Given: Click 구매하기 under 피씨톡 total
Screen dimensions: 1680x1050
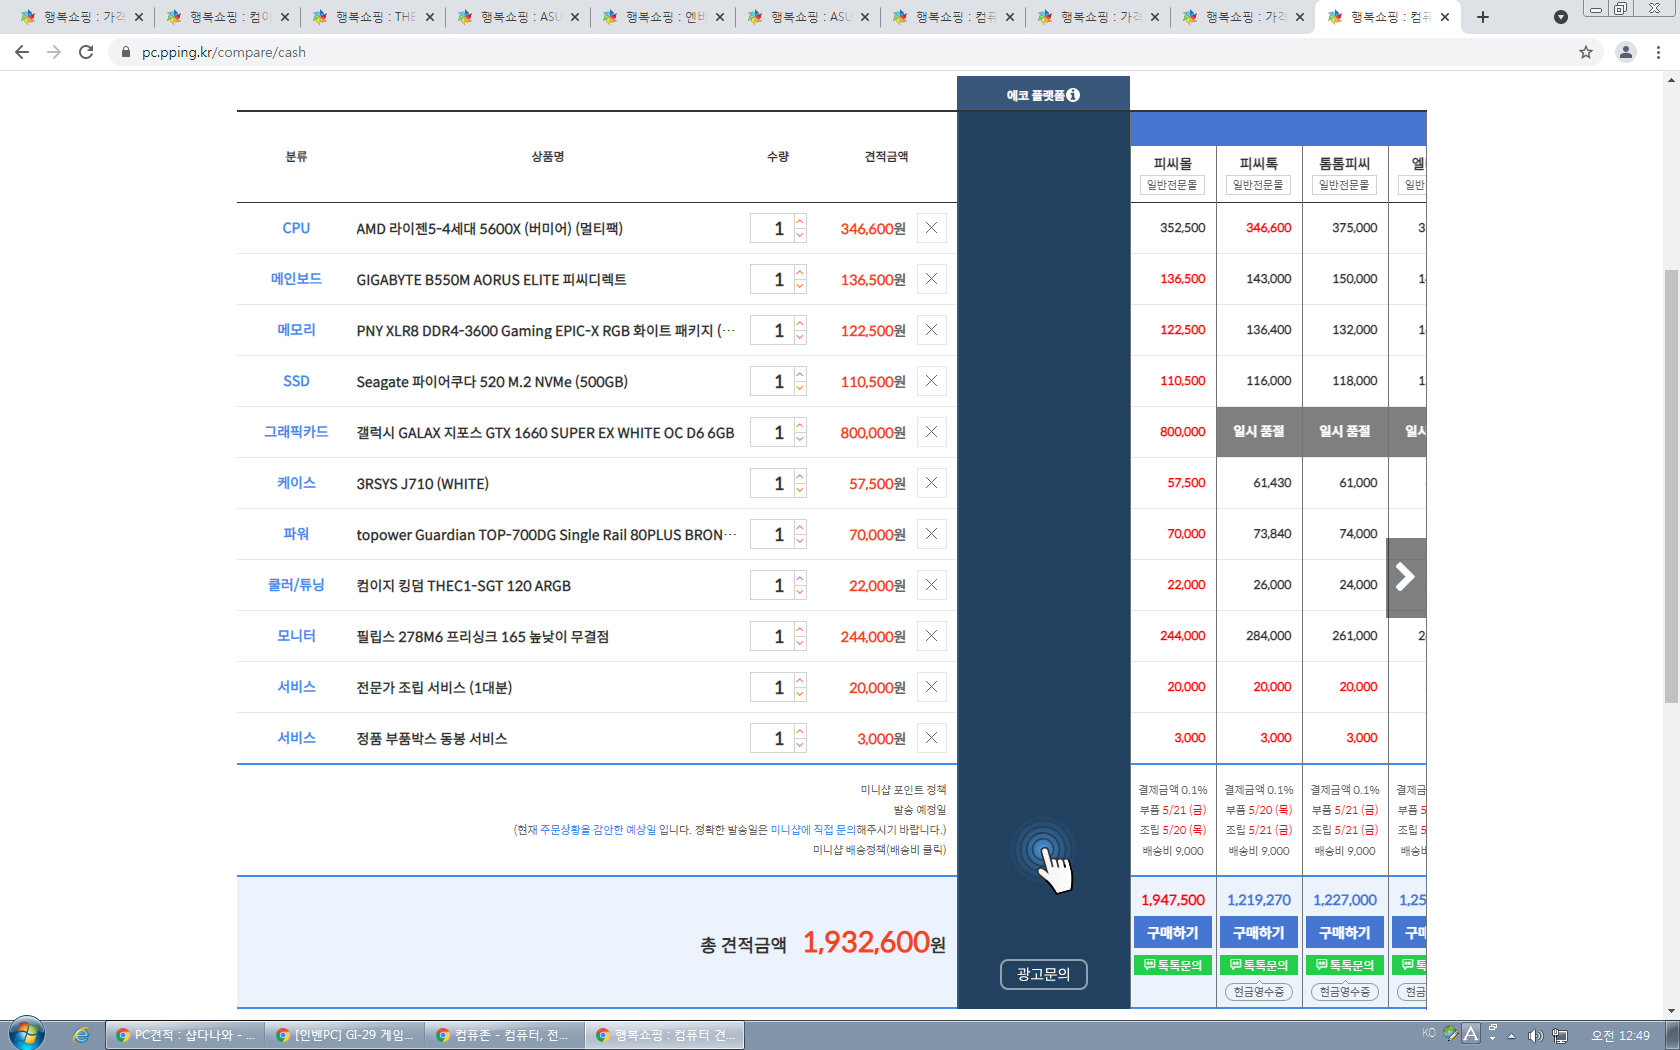Looking at the screenshot, I should pyautogui.click(x=1259, y=932).
